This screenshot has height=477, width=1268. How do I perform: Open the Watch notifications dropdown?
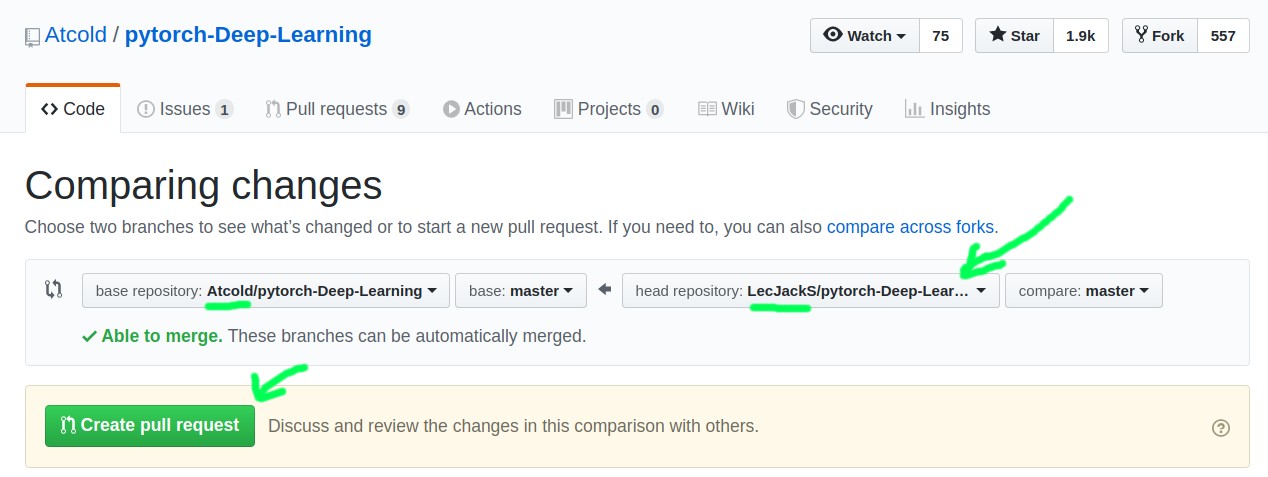click(x=864, y=36)
